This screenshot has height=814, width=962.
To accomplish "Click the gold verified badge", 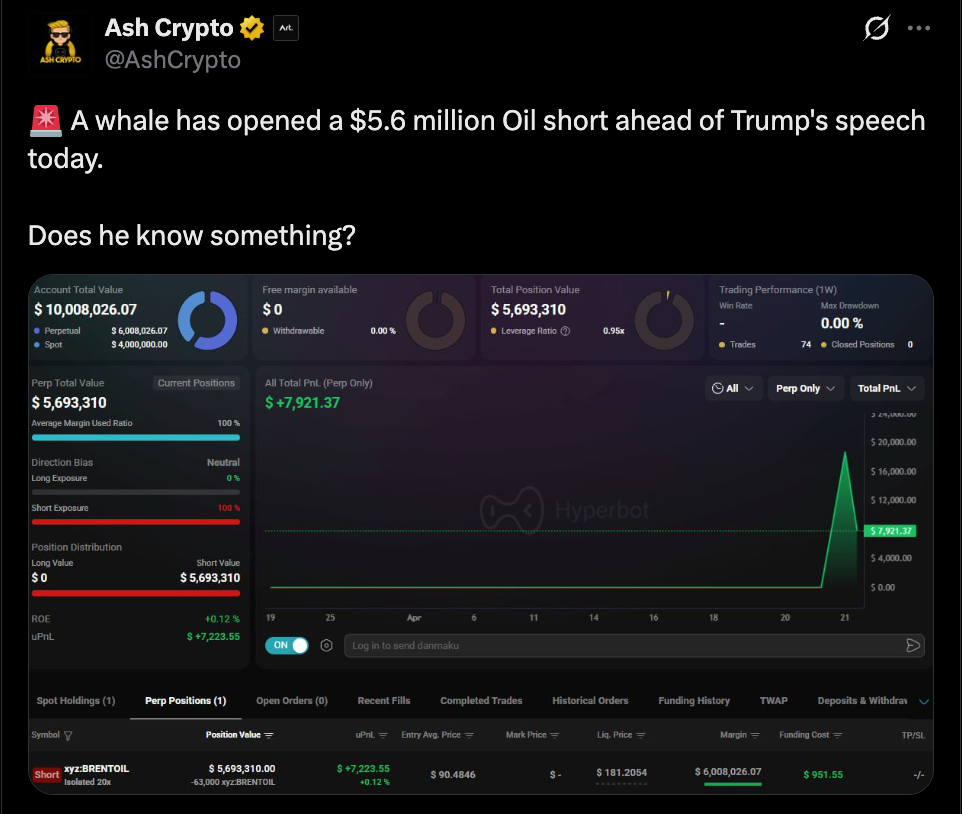I will tap(253, 29).
